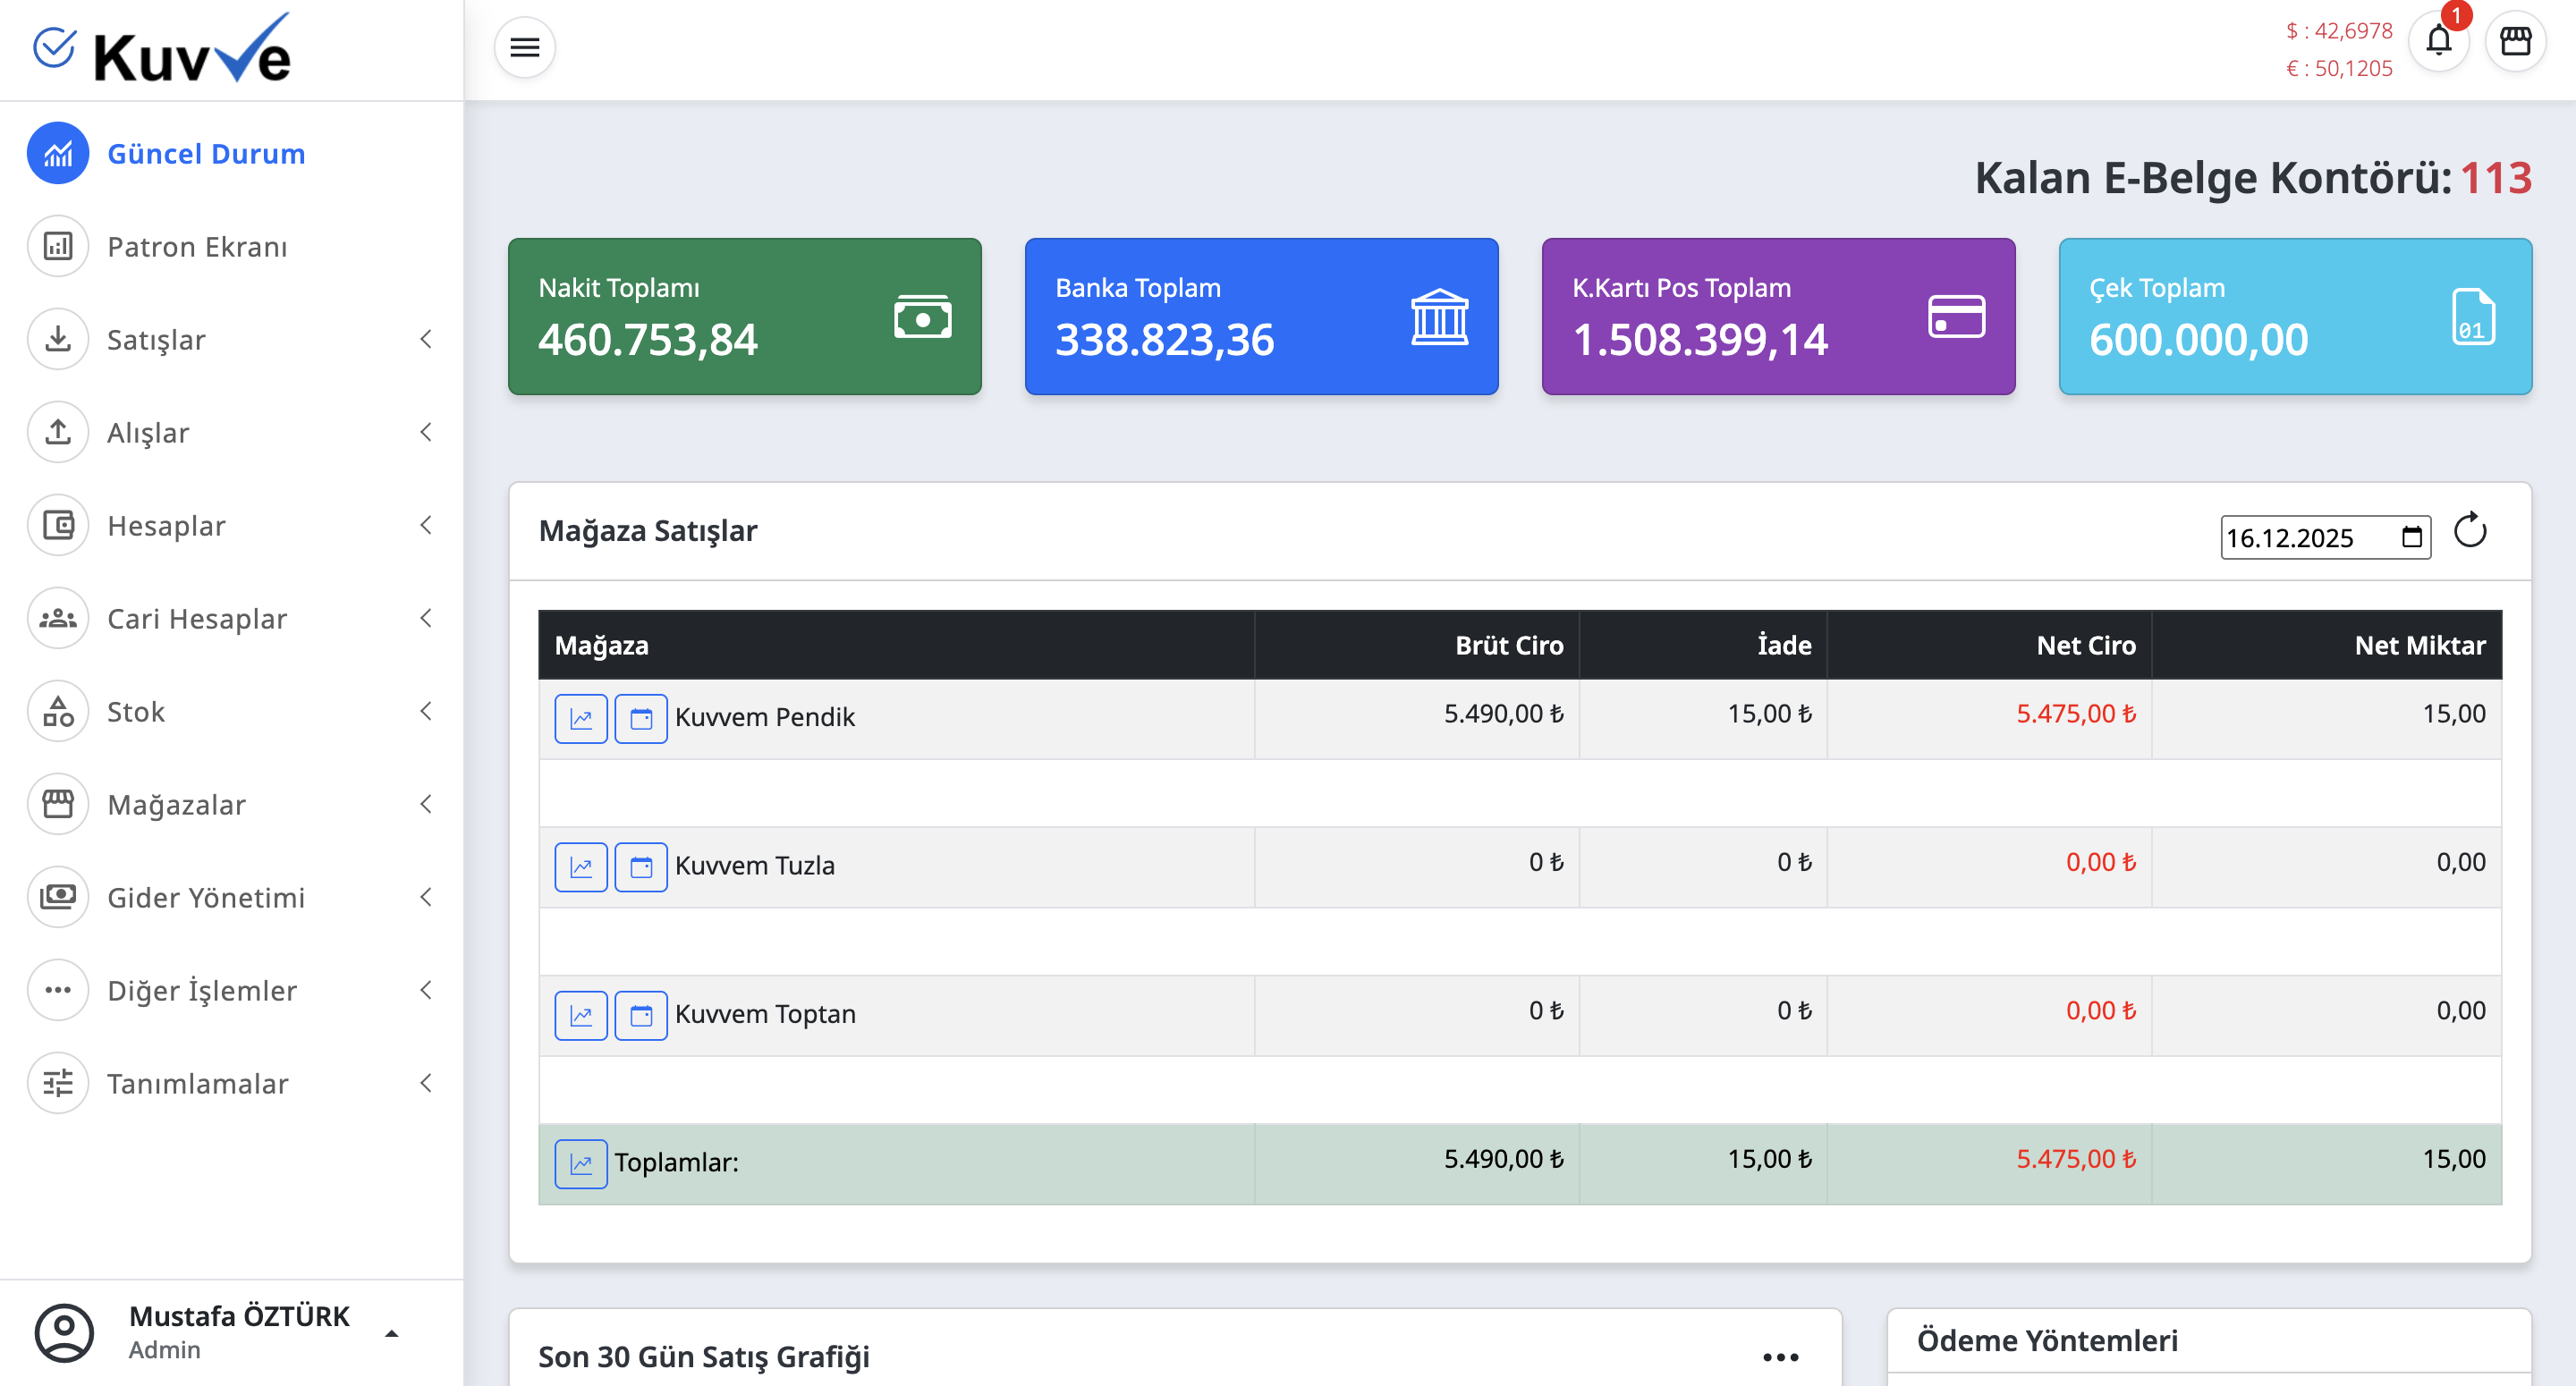This screenshot has width=2576, height=1386.
Task: Click the Cari Hesaplar people icon
Action: click(57, 618)
